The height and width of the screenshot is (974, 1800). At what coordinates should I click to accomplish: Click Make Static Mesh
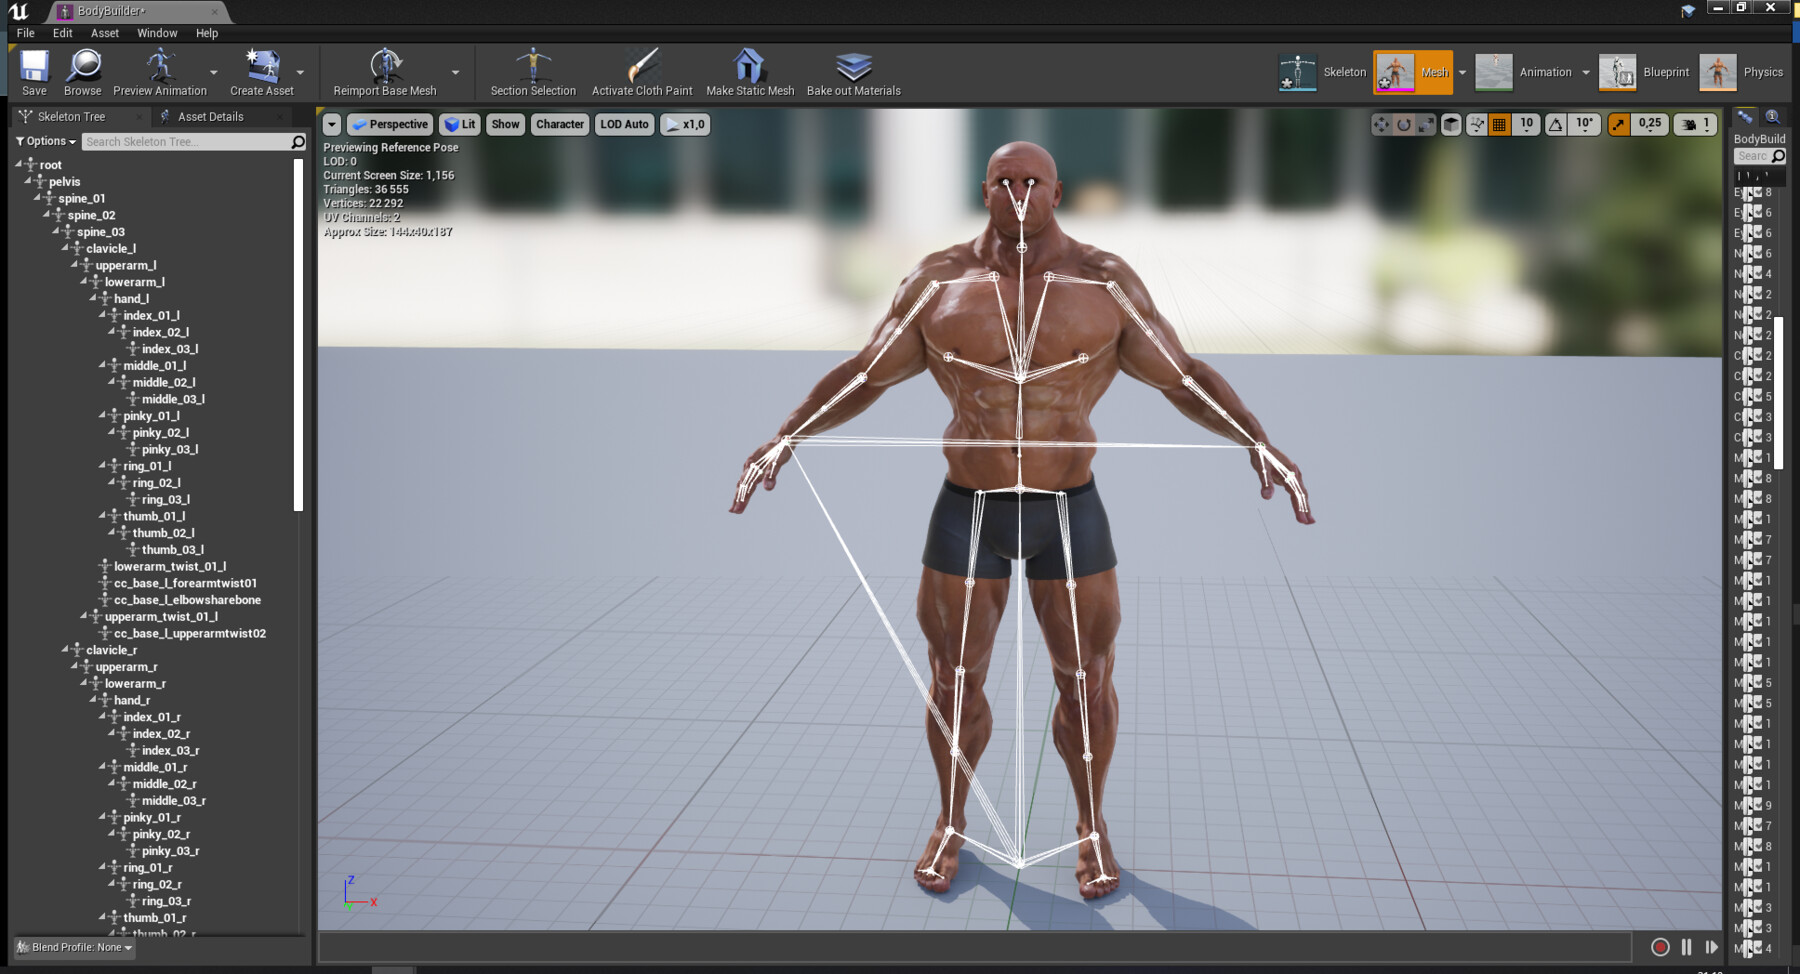(748, 70)
